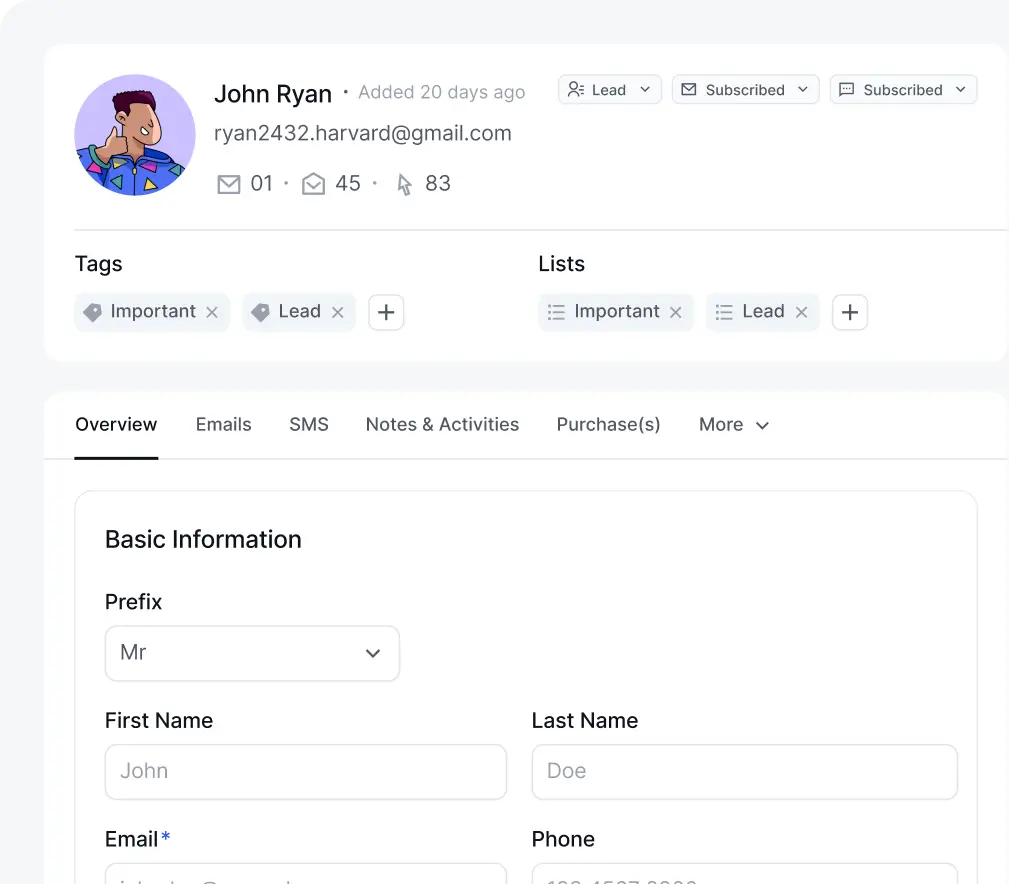Image resolution: width=1009 pixels, height=884 pixels.
Task: Click the opened emails icon next to 45
Action: [313, 184]
